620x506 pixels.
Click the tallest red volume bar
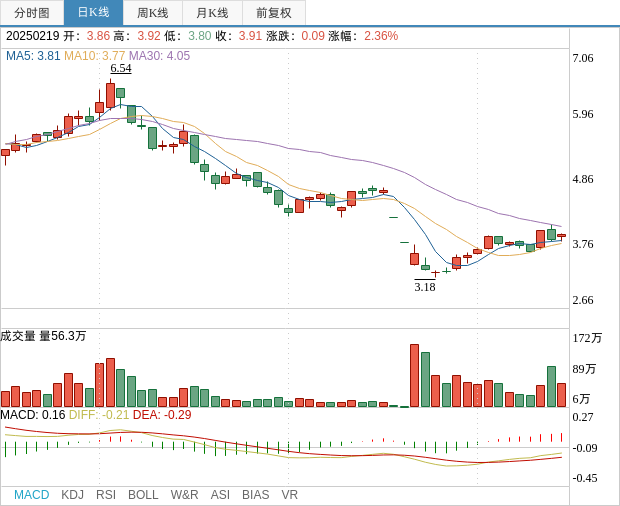coord(414,376)
